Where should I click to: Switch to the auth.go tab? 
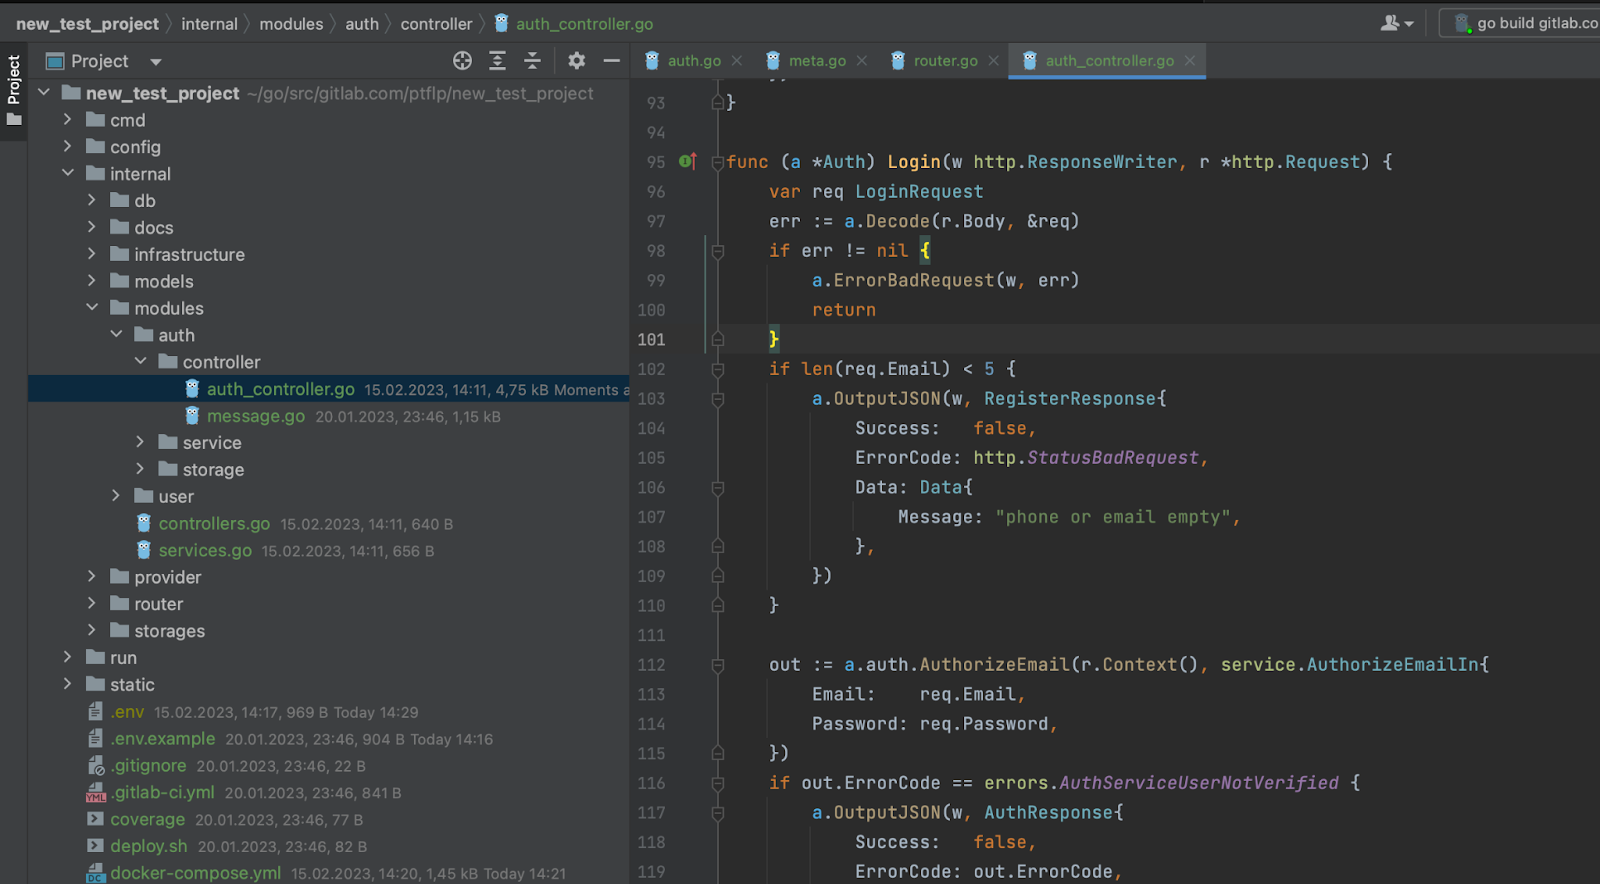[x=693, y=61]
